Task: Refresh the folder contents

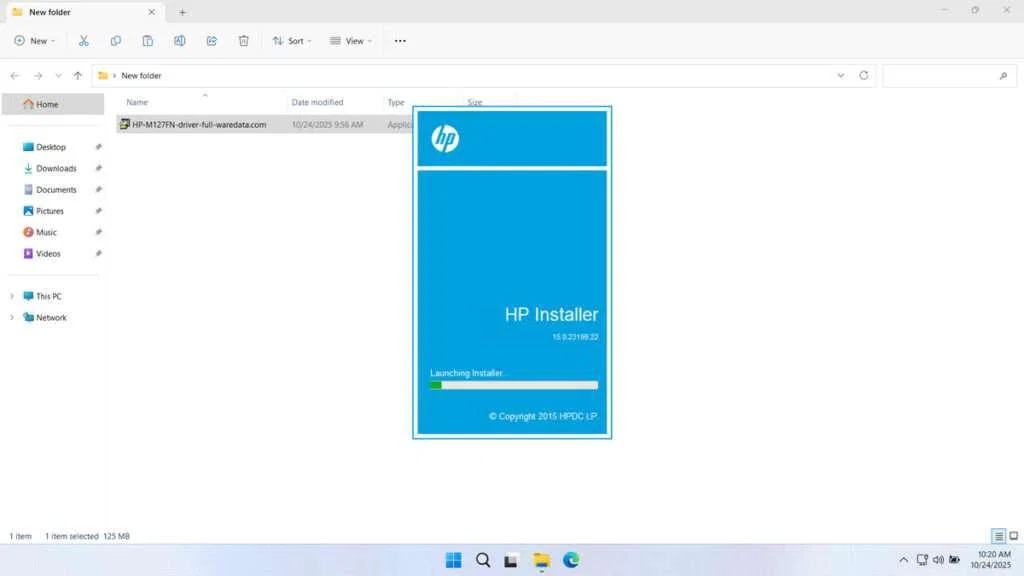Action: pos(862,75)
